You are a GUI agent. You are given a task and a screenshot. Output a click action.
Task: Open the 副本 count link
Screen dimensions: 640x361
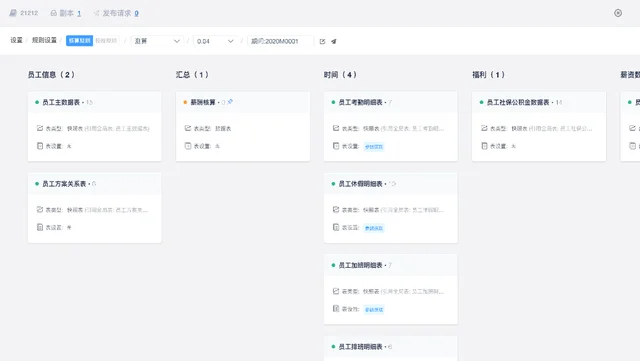(x=79, y=13)
